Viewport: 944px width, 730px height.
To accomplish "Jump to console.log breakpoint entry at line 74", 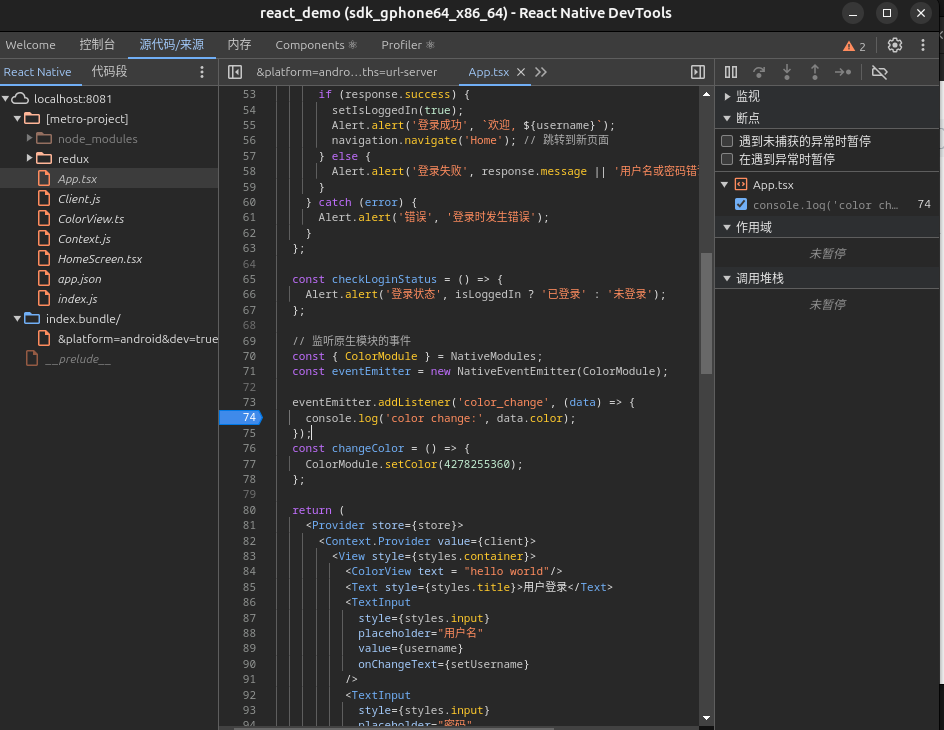I will [x=825, y=205].
